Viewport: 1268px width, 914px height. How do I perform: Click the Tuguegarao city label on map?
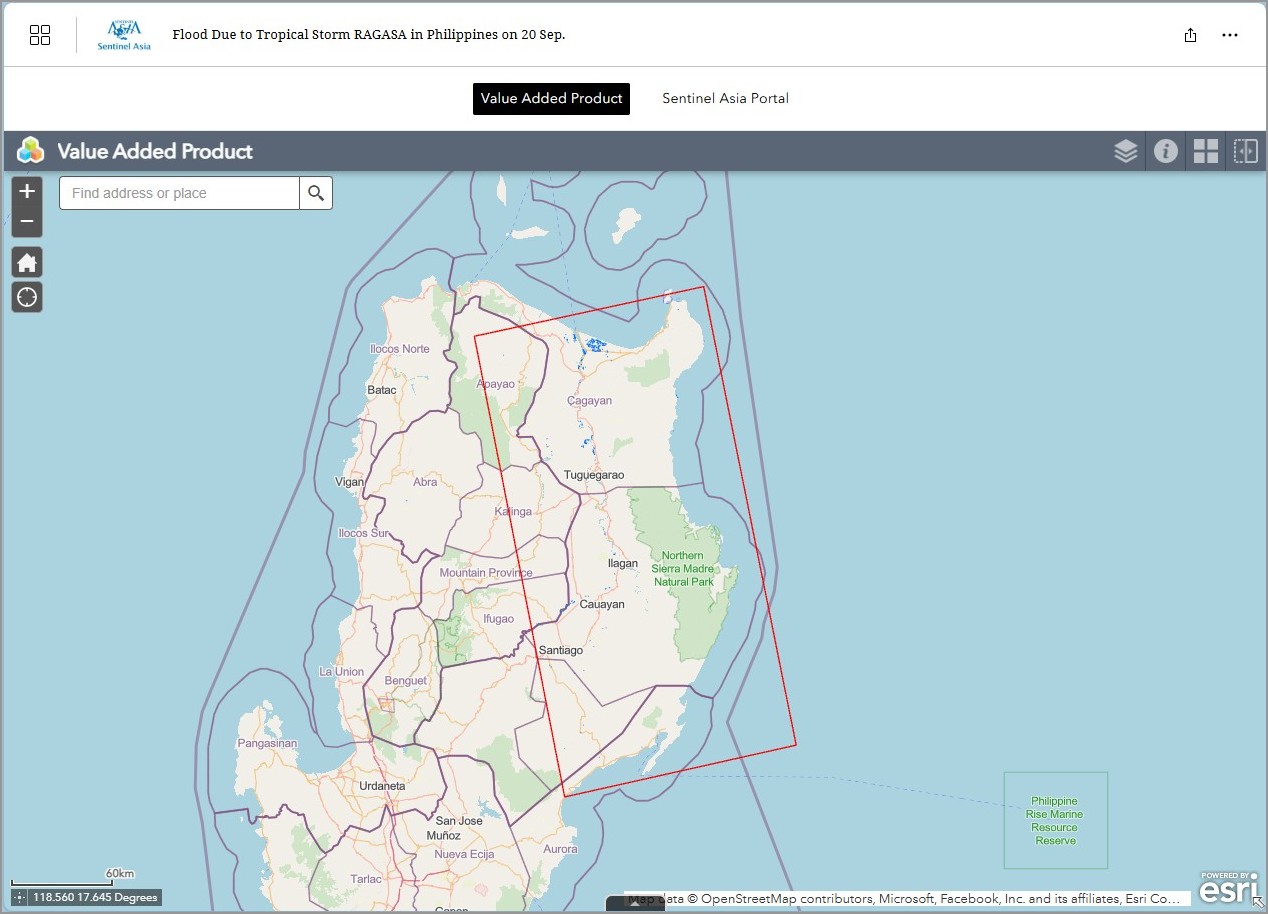(x=593, y=475)
